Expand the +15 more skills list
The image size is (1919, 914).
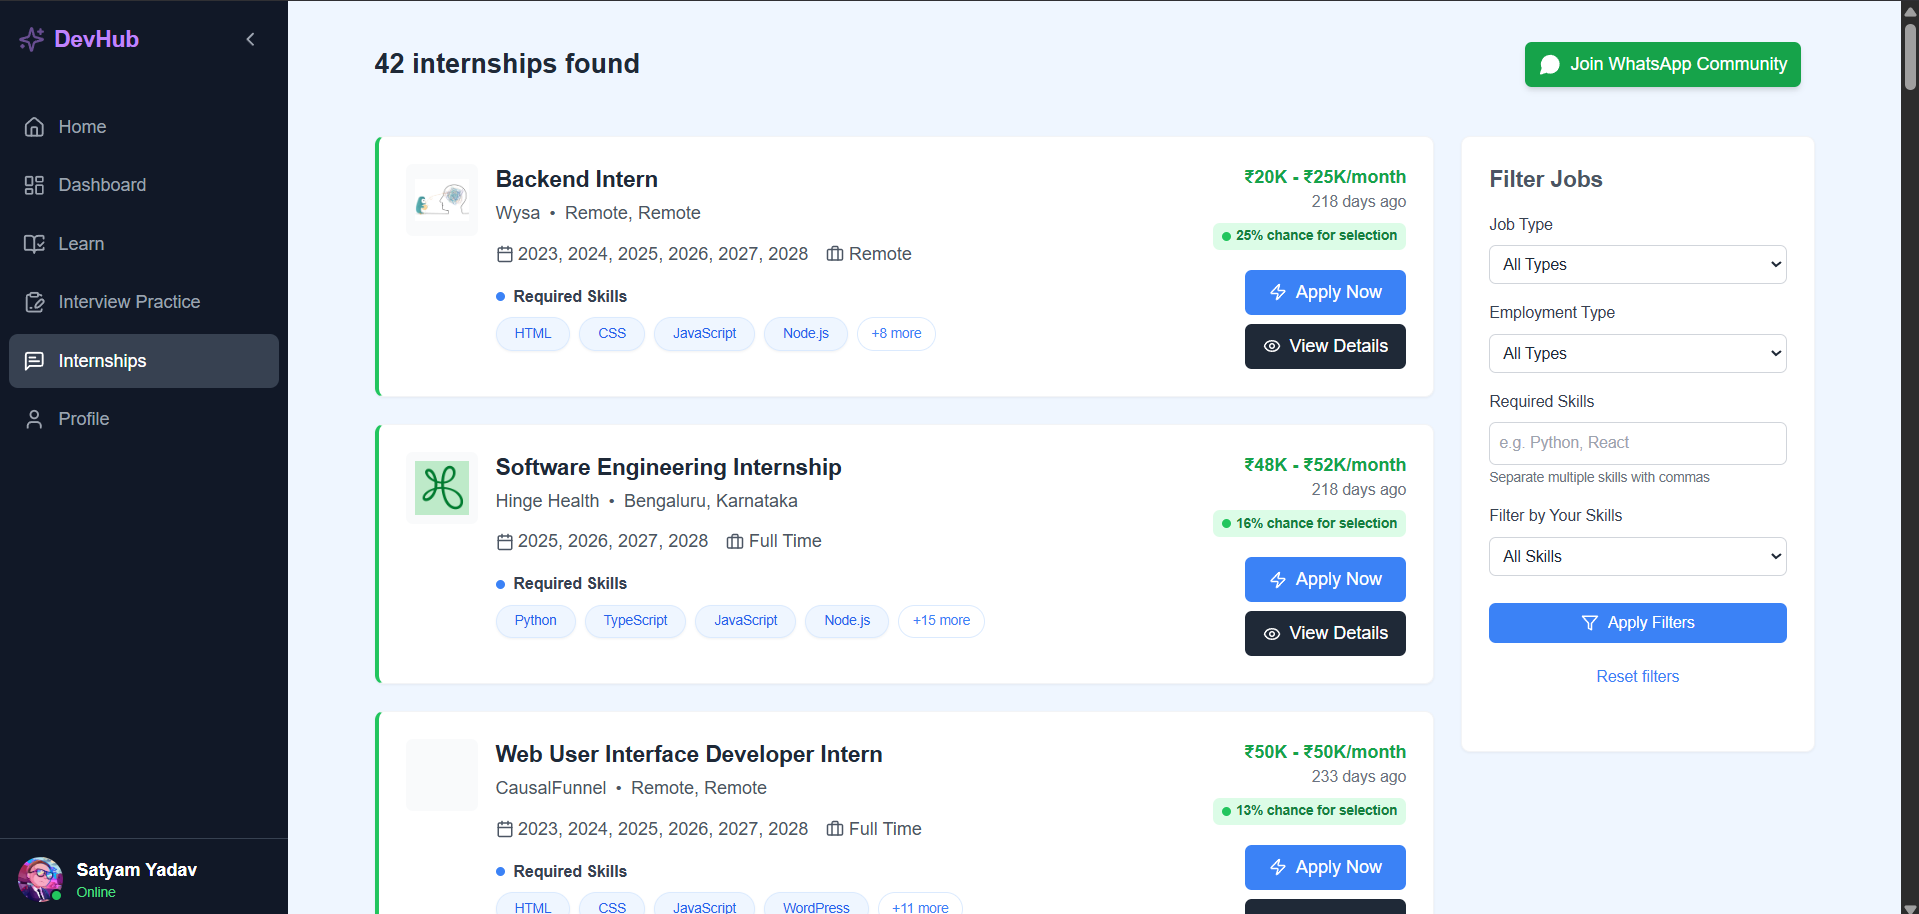pos(940,620)
